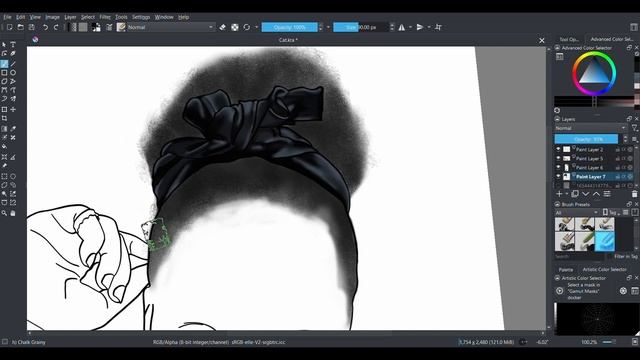The height and width of the screenshot is (360, 640).
Task: Open the Artistic Color Selector tab
Action: click(x=604, y=269)
